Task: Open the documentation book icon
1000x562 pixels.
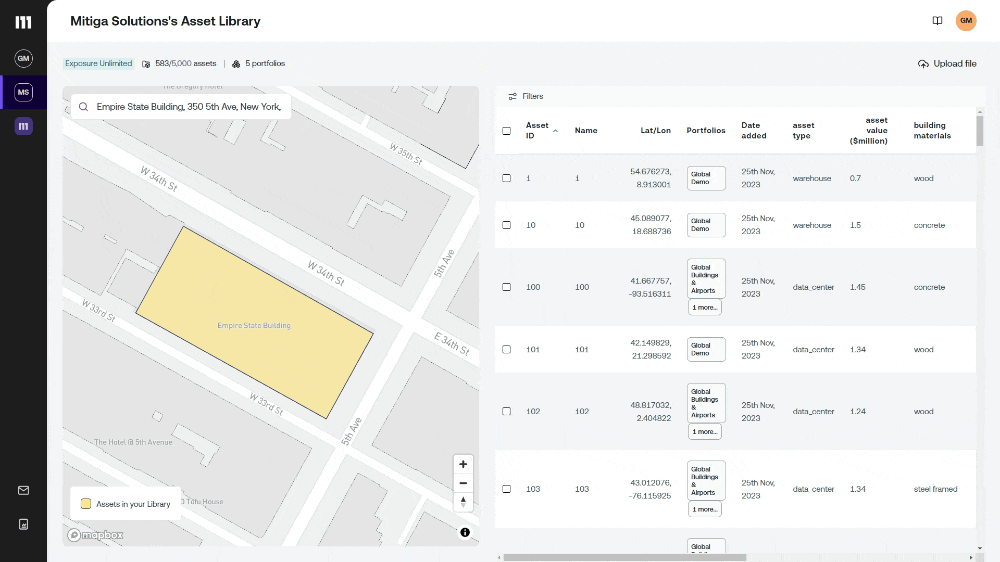Action: pos(937,20)
